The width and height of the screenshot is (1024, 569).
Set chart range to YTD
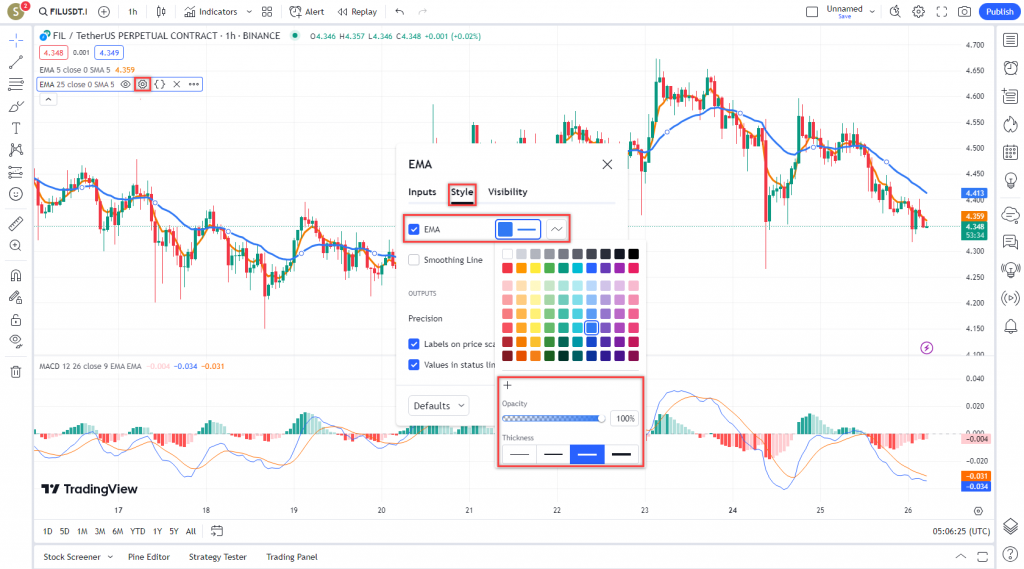(137, 531)
